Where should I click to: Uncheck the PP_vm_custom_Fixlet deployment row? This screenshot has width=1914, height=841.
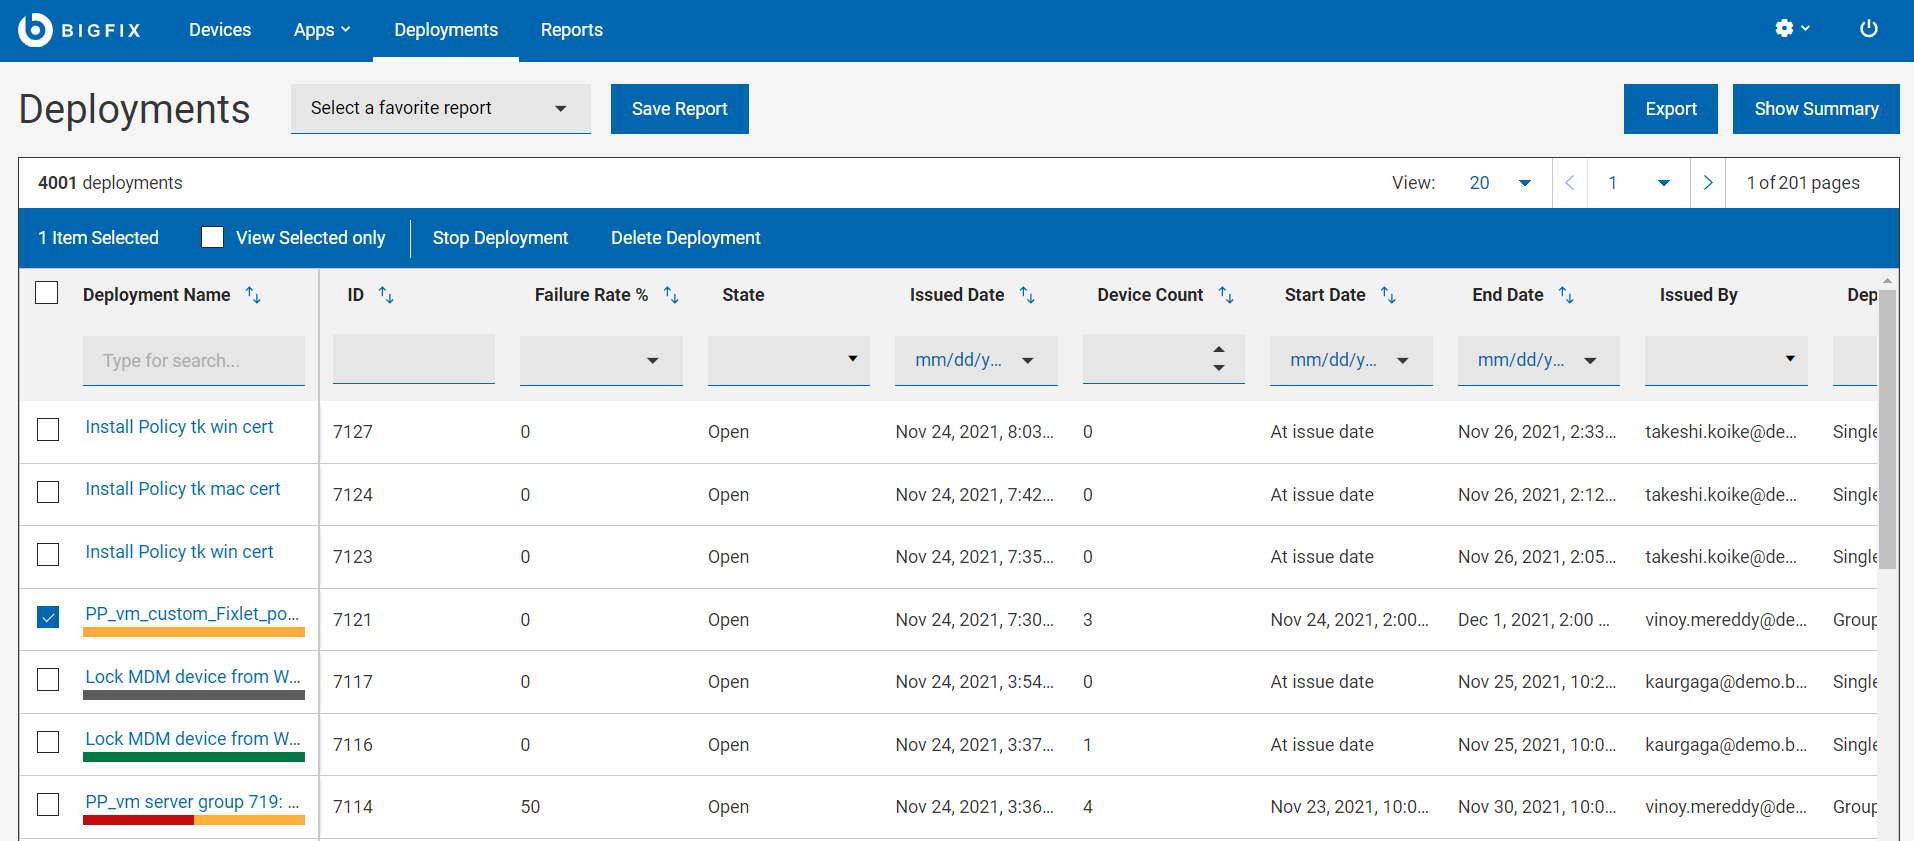48,617
